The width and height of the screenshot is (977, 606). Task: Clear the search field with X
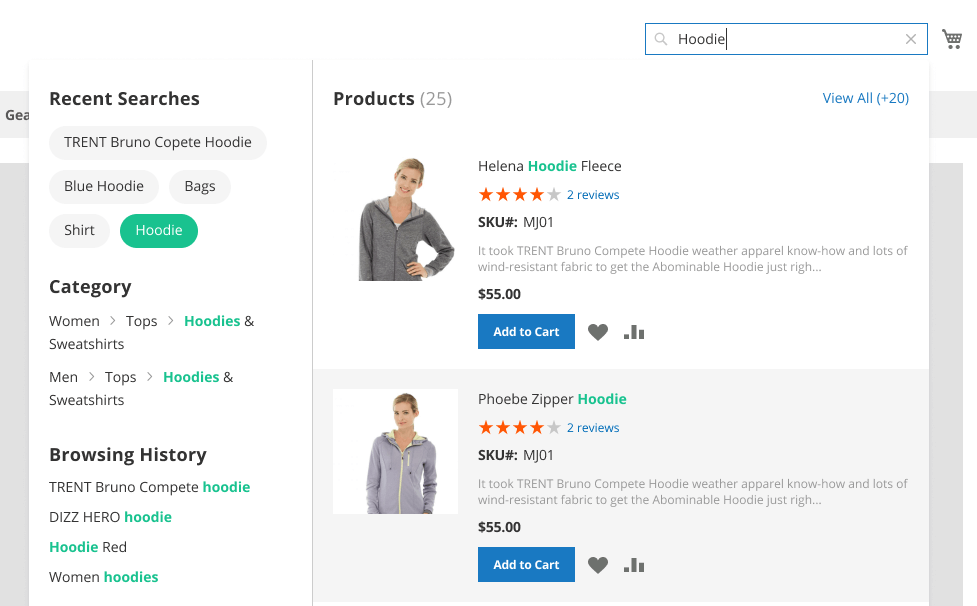910,39
